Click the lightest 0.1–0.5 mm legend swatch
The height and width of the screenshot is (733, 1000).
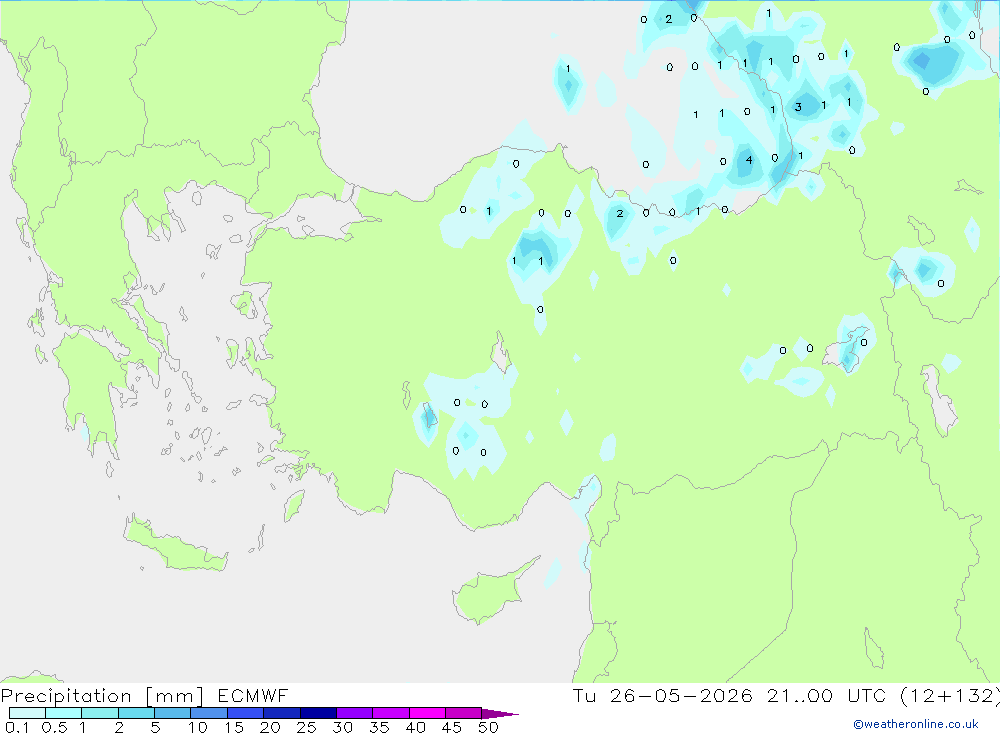(x=27, y=713)
